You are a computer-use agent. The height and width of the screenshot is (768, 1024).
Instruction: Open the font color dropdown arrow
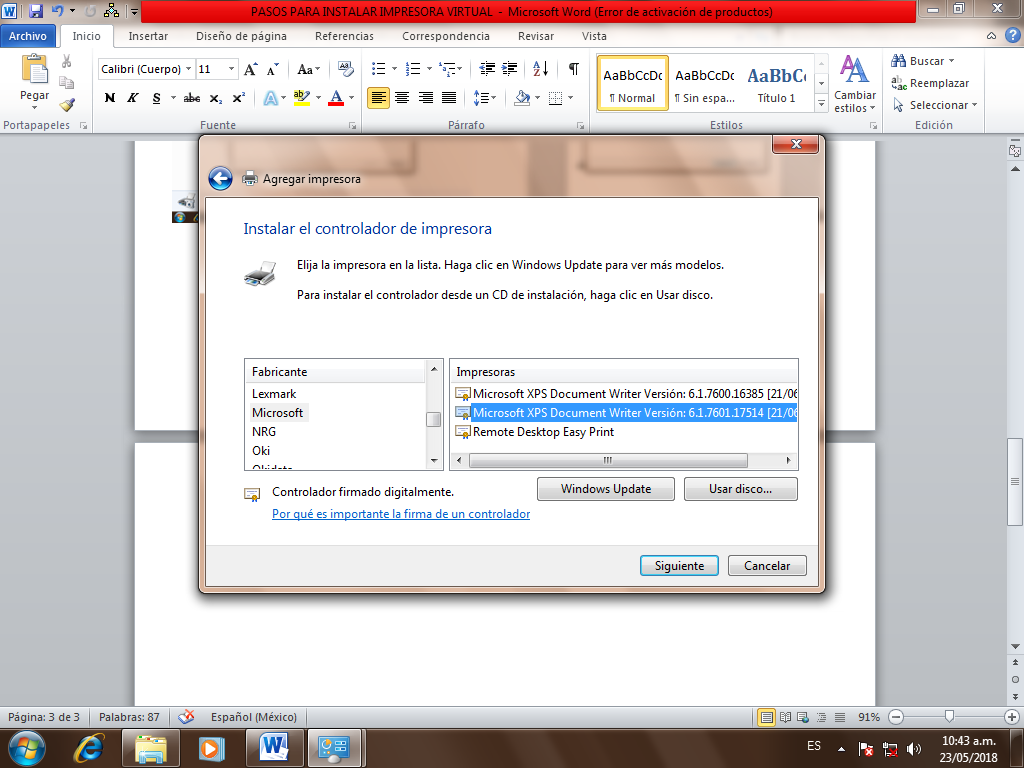click(351, 98)
